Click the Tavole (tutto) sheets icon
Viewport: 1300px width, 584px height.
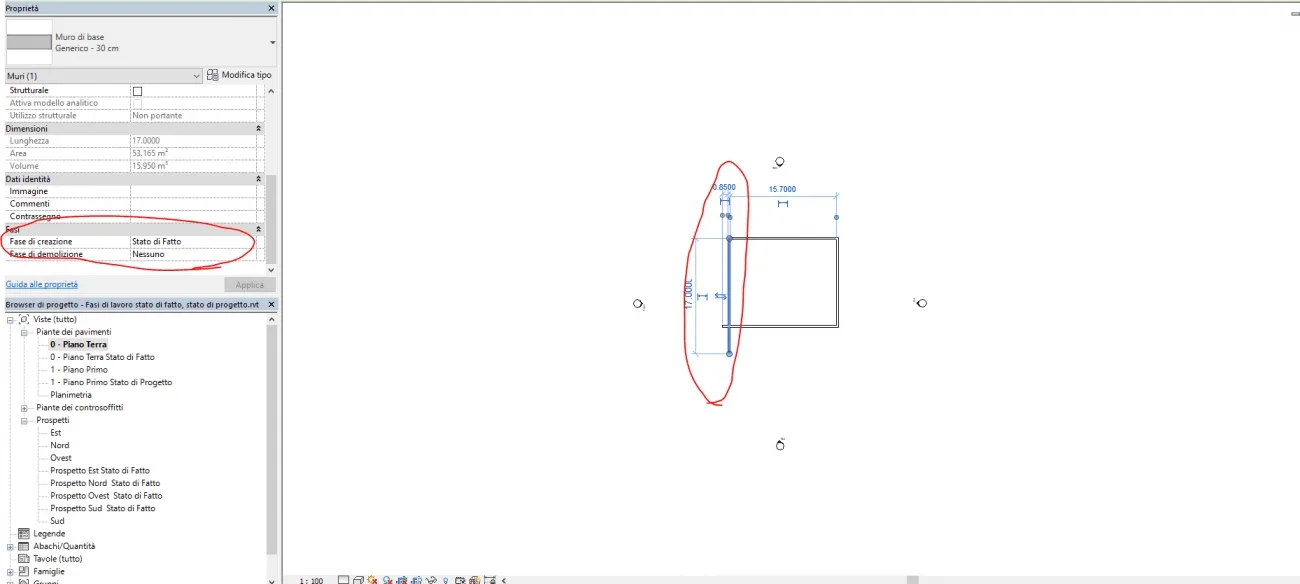click(x=24, y=559)
